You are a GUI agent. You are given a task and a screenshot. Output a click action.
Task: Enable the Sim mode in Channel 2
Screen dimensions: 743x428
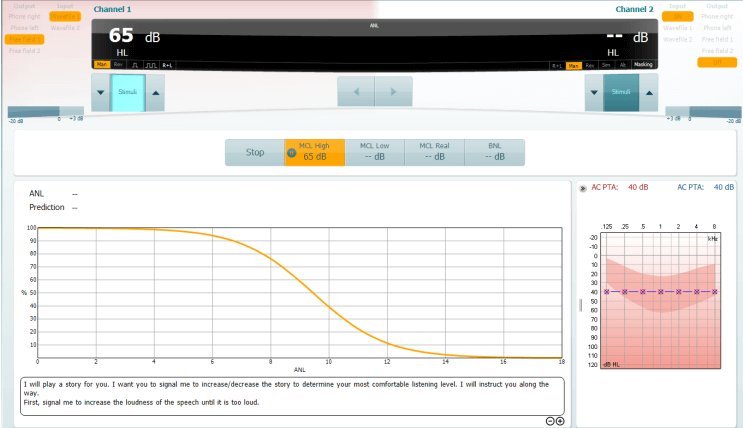tap(606, 65)
